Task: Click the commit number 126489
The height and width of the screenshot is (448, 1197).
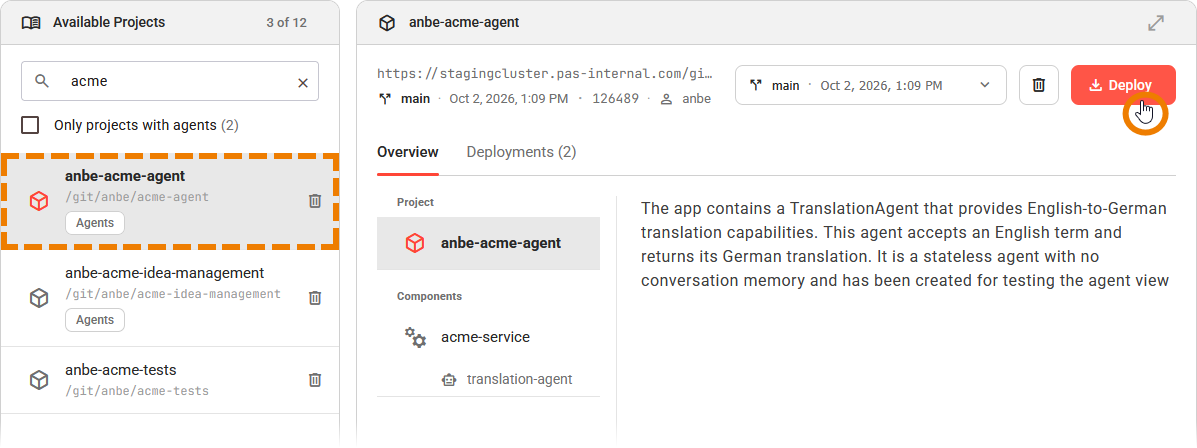Action: click(615, 99)
